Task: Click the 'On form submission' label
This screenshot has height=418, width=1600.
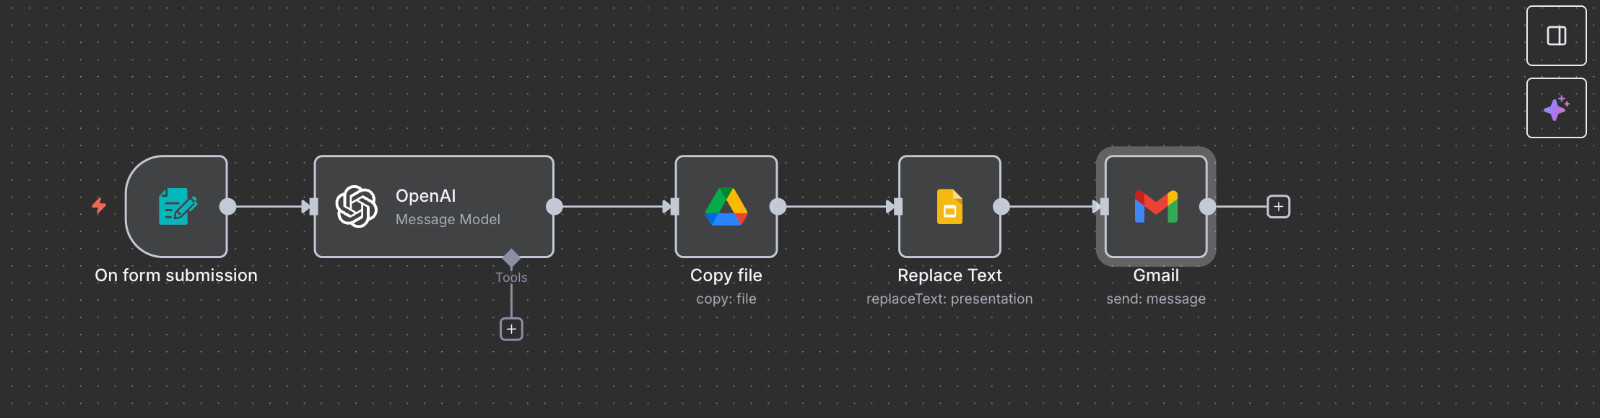Action: click(176, 275)
